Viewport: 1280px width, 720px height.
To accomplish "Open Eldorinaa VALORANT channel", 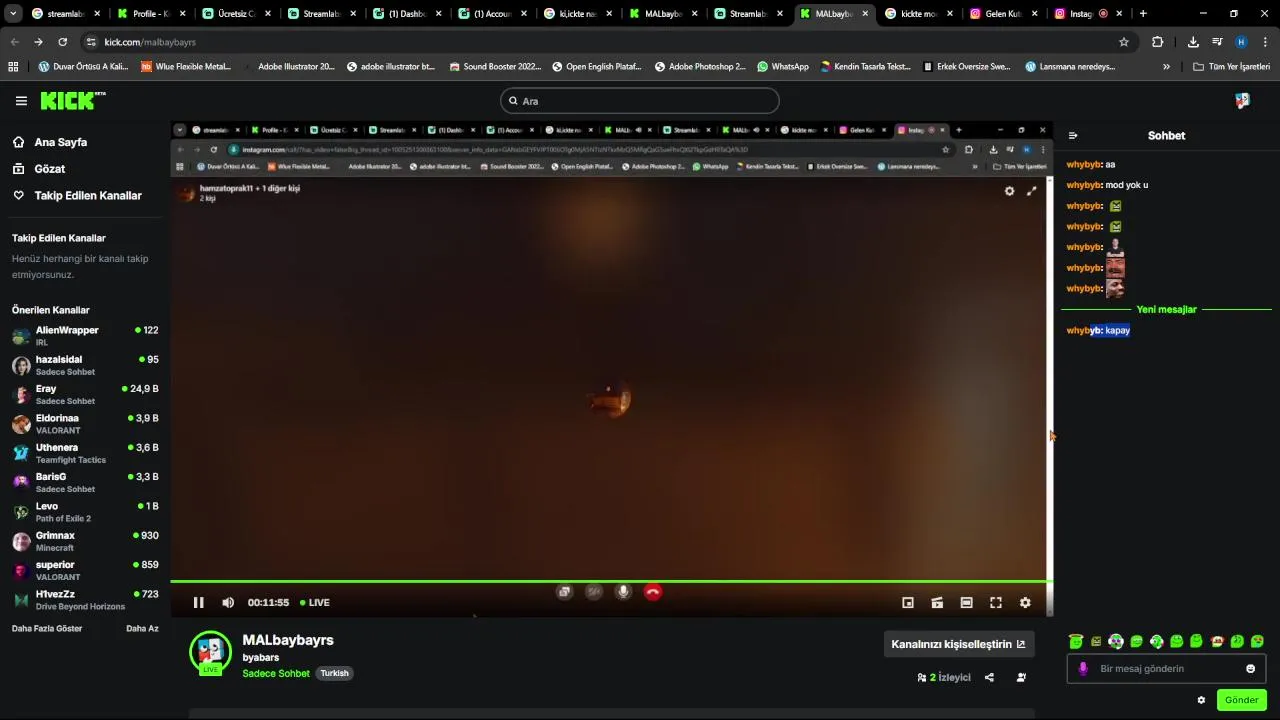I will pos(85,424).
